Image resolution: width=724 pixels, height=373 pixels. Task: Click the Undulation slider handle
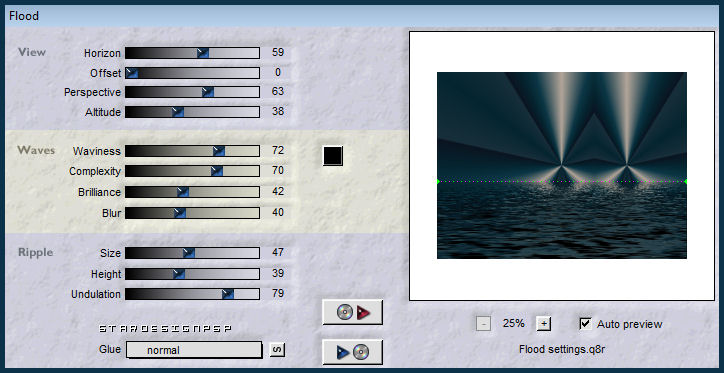pos(228,294)
